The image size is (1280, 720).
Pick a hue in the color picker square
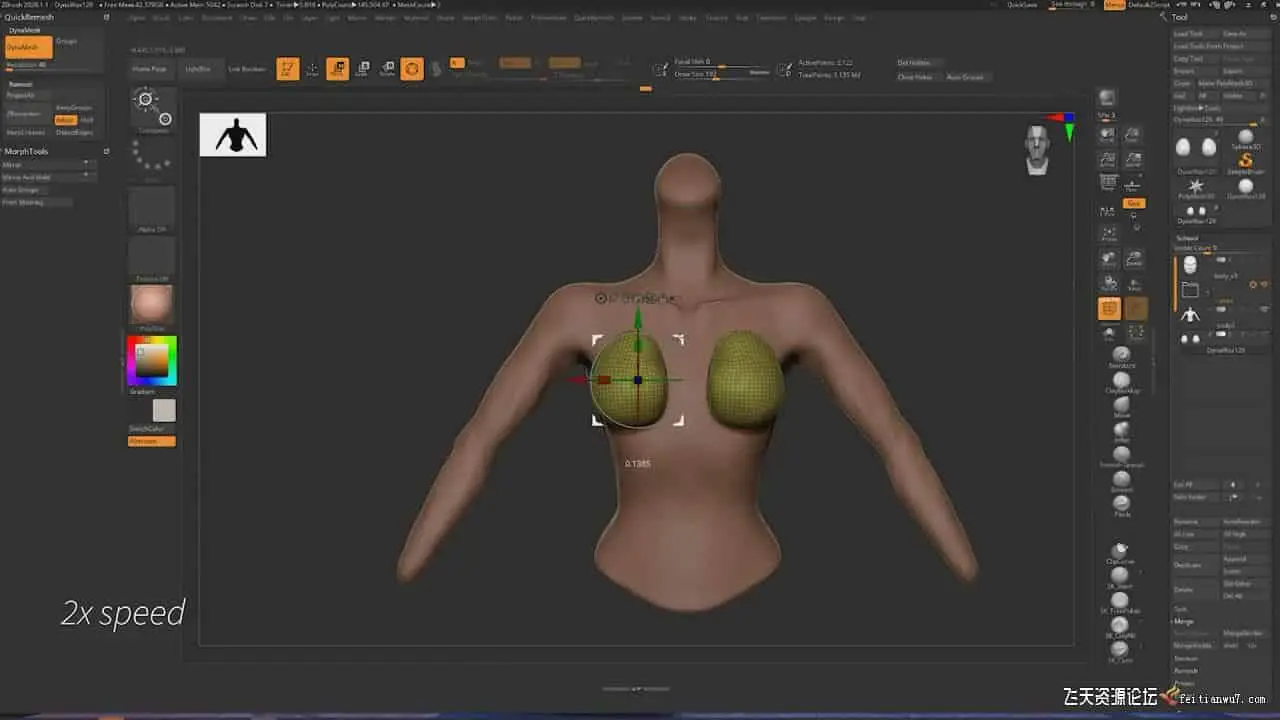click(152, 361)
